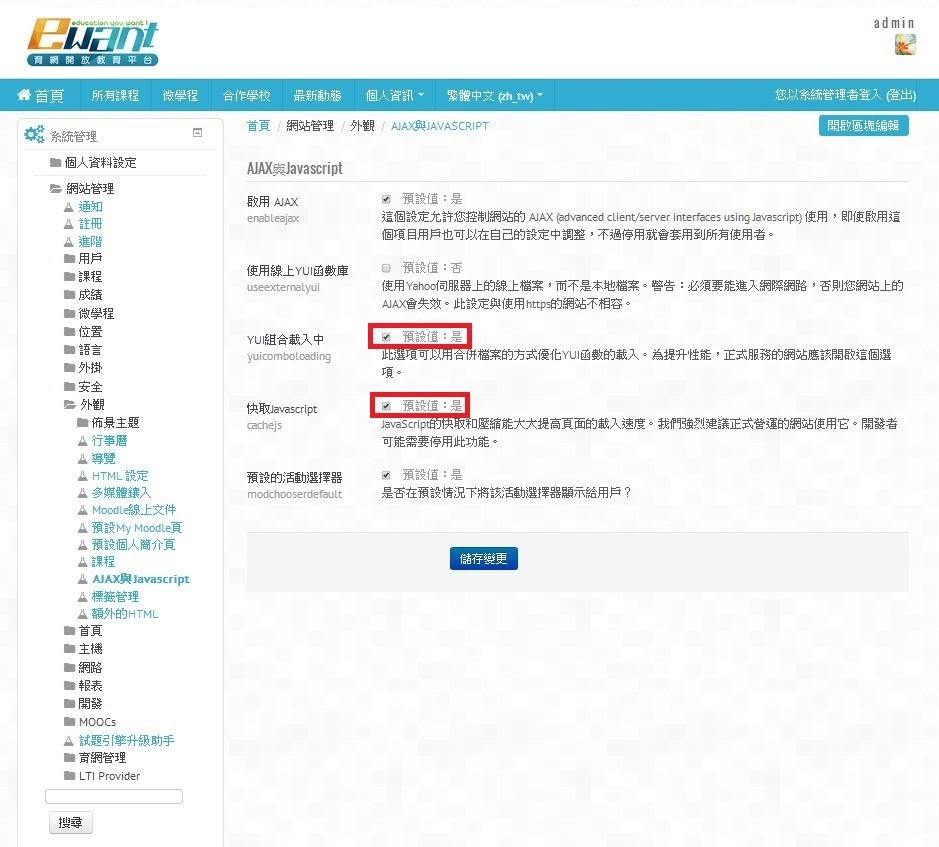Click the flask icon beside 通知
This screenshot has width=939, height=847.
pos(69,207)
